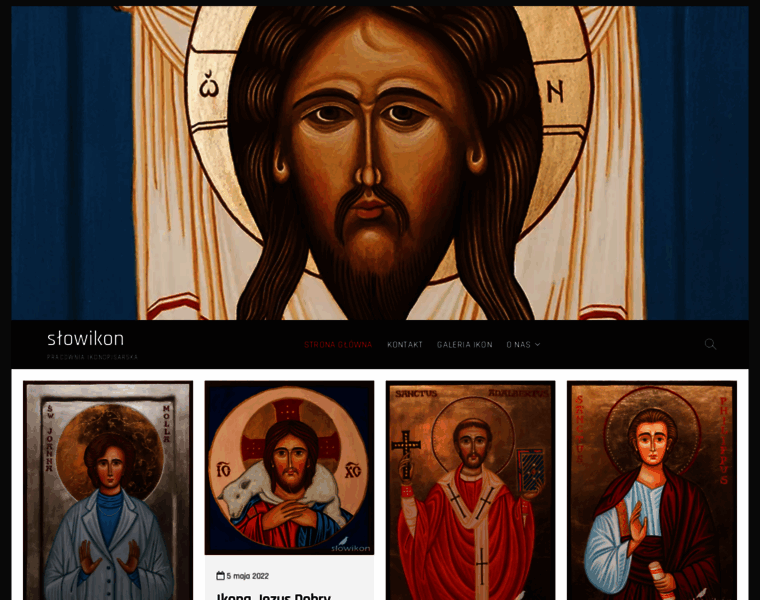Open the KONTAKT menu item

[405, 345]
